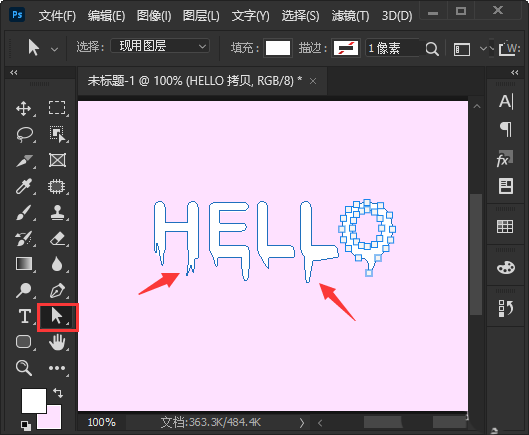Click the Photoshop Ps logo icon

click(17, 15)
